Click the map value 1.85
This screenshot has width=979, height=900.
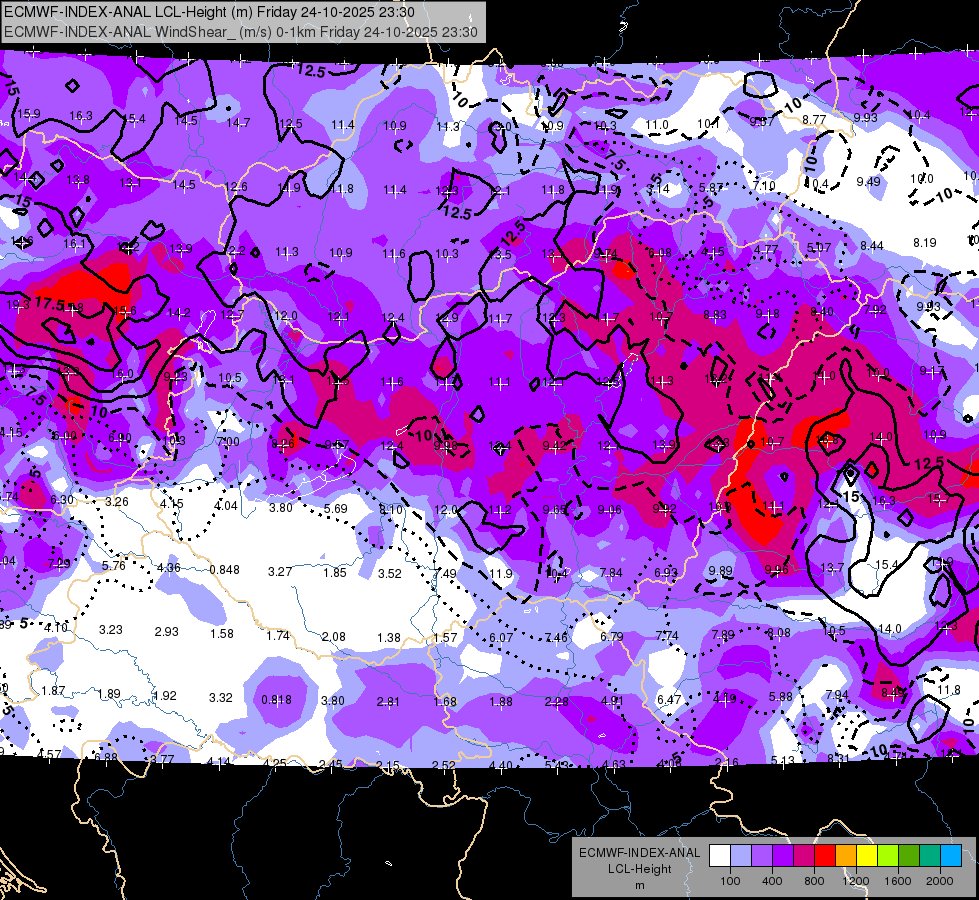click(x=335, y=573)
